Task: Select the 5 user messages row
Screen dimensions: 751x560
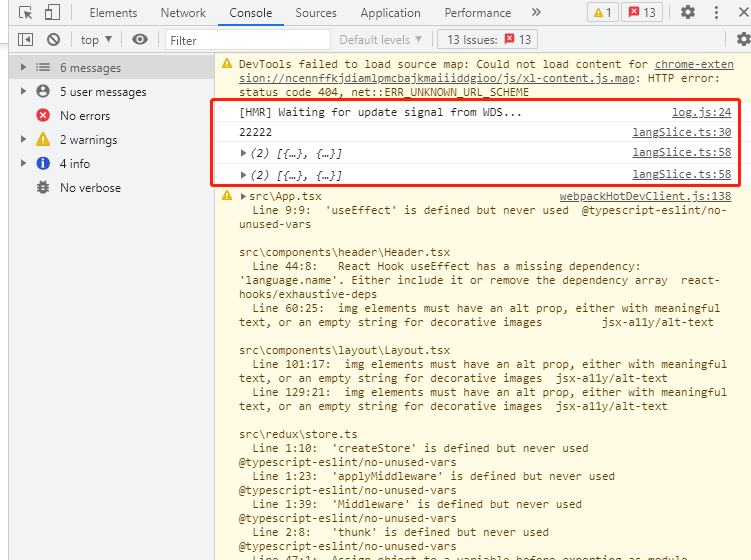Action: [x=112, y=91]
